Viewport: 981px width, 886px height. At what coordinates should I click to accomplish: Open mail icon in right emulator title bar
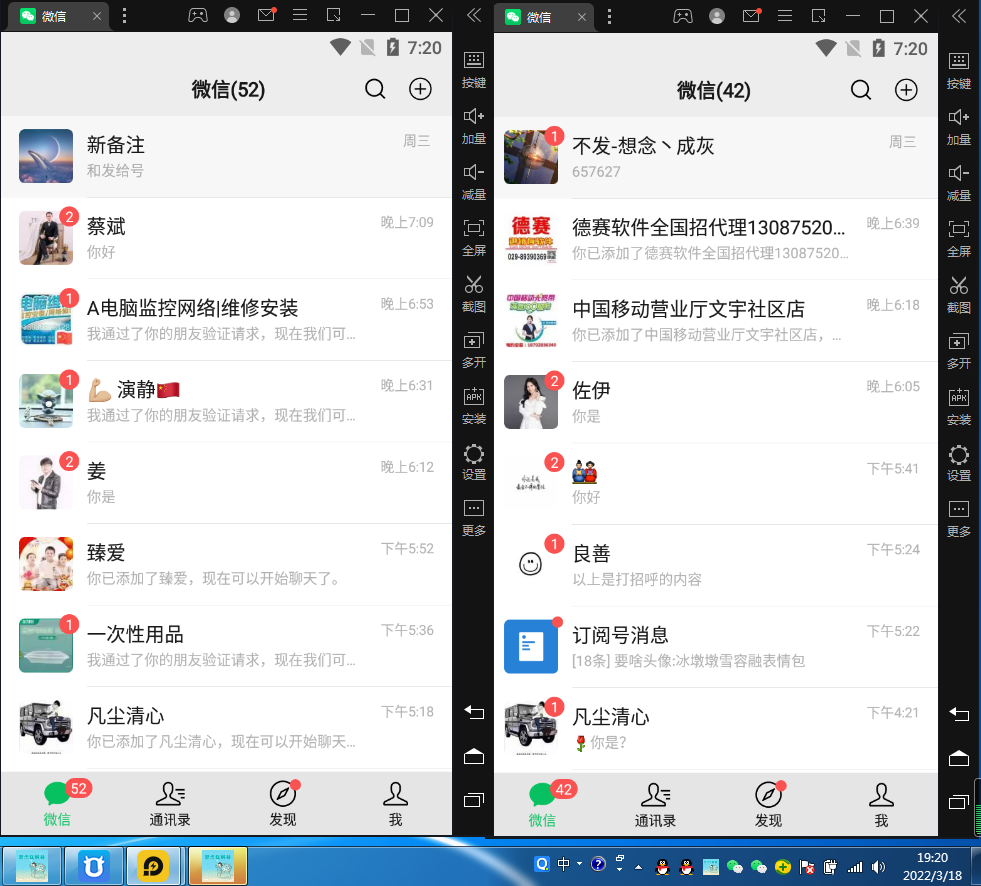(751, 16)
